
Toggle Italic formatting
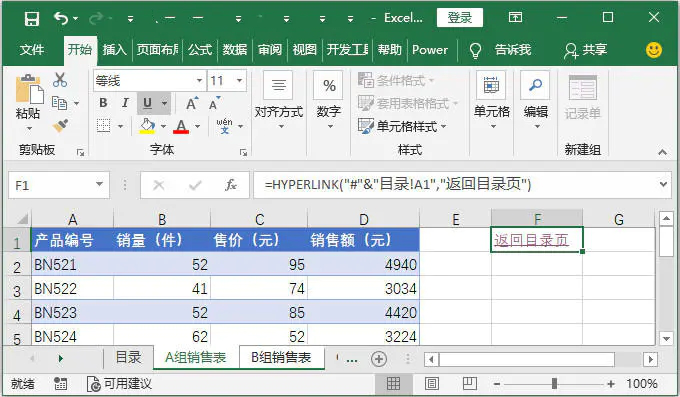pyautogui.click(x=125, y=103)
